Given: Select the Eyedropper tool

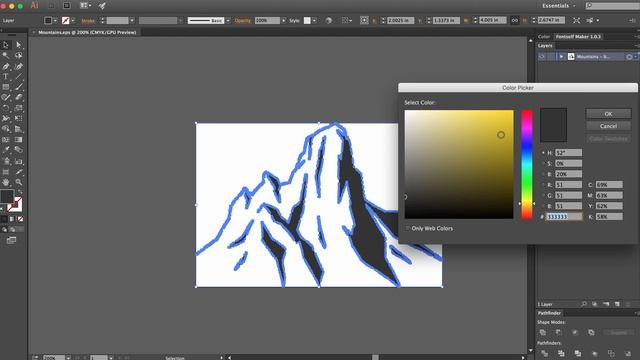Looking at the screenshot, I should point(6,150).
